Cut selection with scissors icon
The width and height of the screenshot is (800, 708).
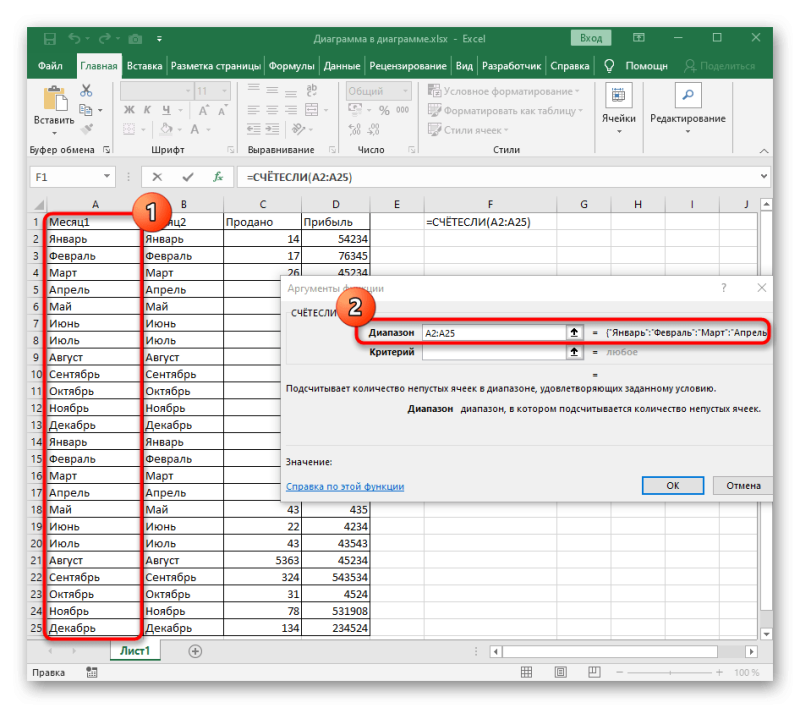click(x=86, y=91)
